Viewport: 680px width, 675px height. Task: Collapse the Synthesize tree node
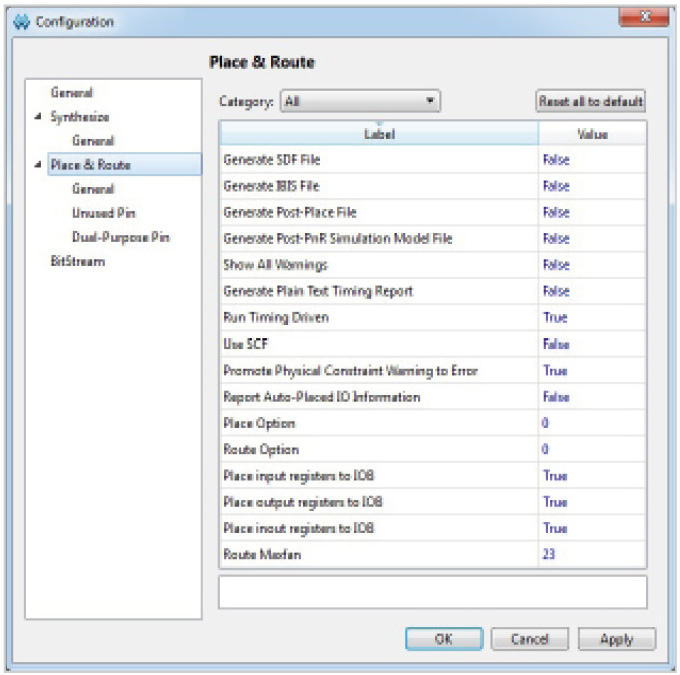tap(38, 117)
